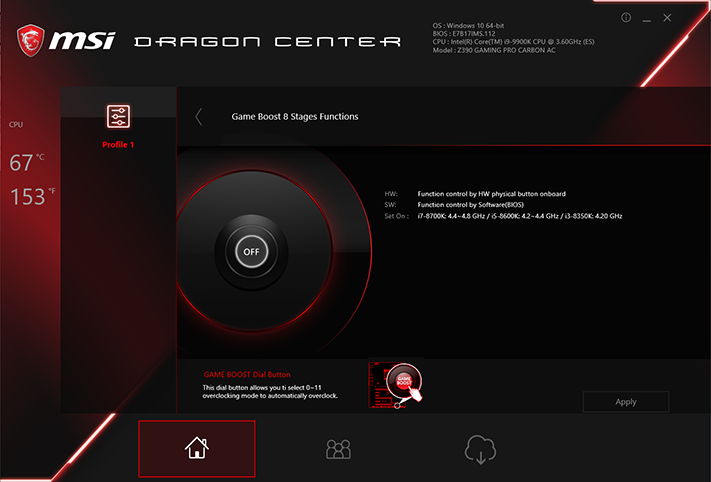Click the CPU temperature 67 °C readout

pyautogui.click(x=27, y=162)
